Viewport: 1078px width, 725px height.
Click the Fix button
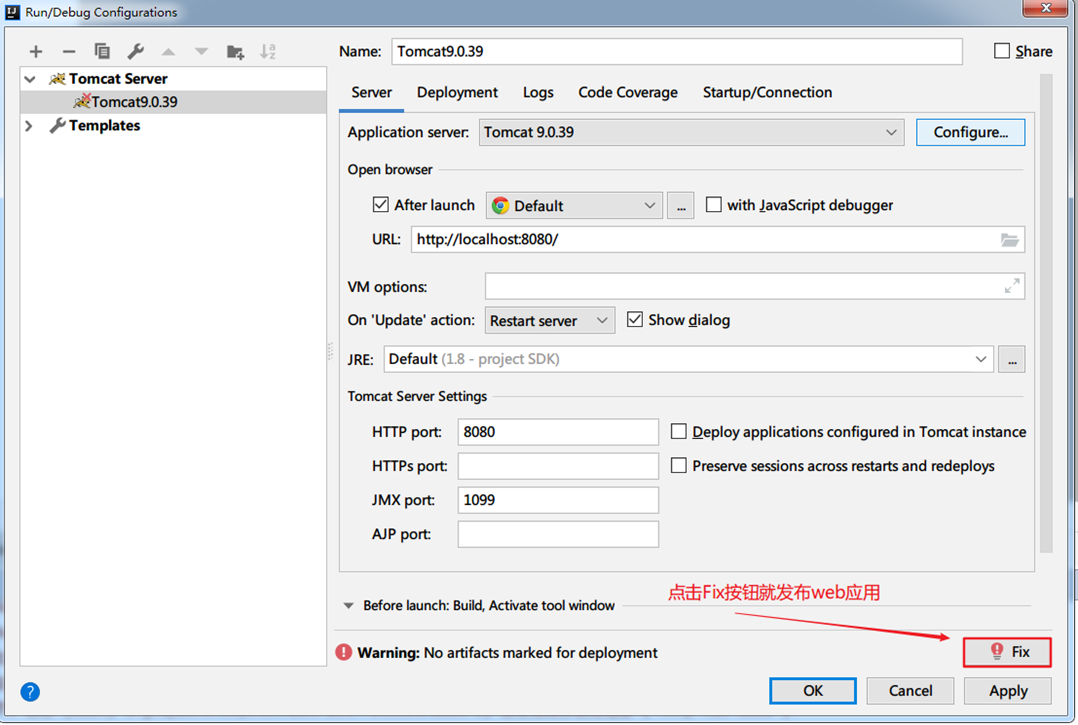point(1007,652)
